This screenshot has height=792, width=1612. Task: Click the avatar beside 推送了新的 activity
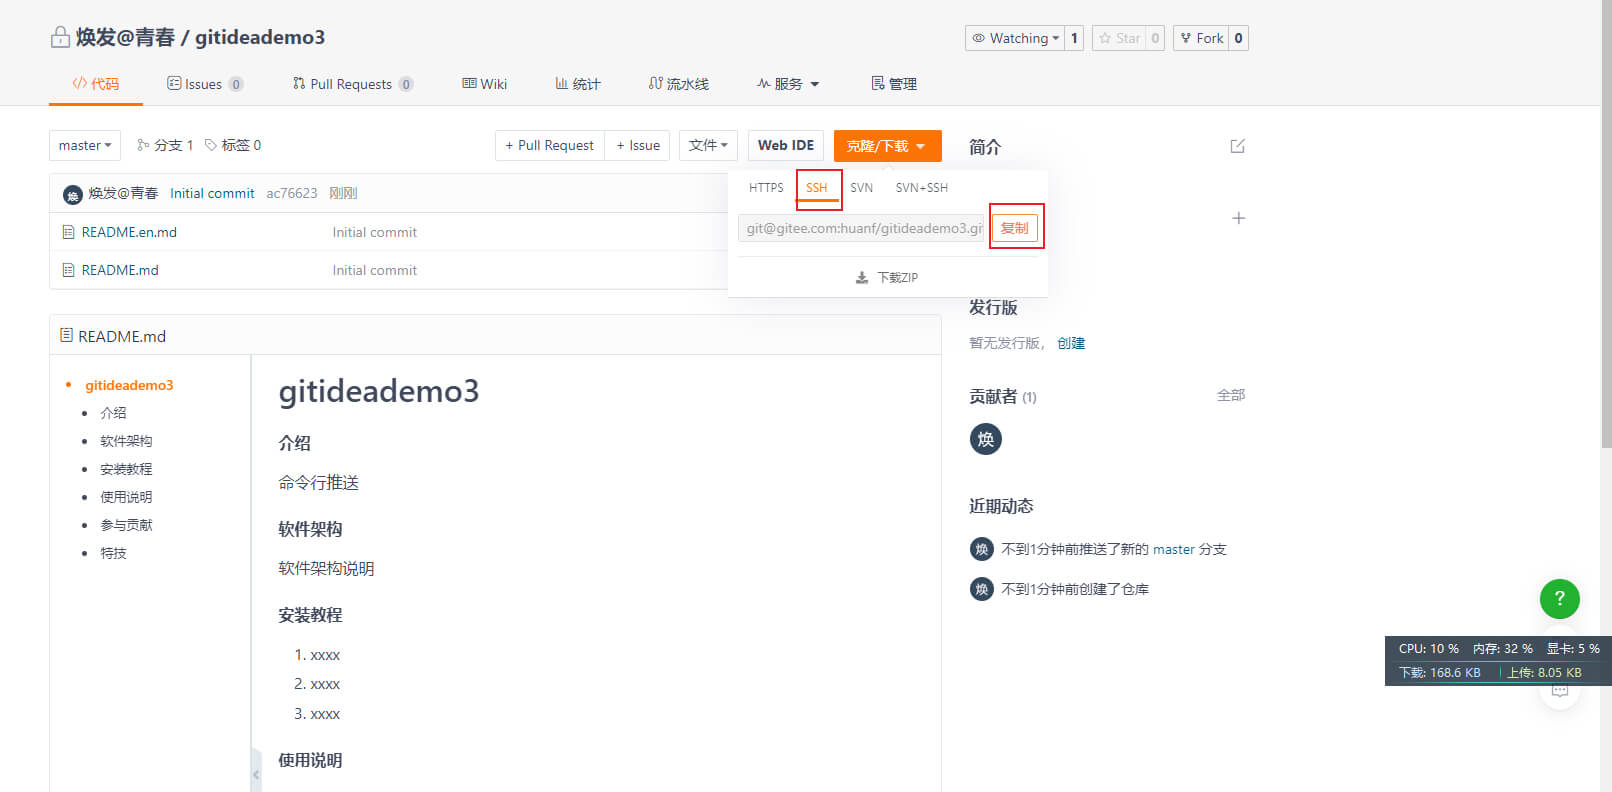982,549
